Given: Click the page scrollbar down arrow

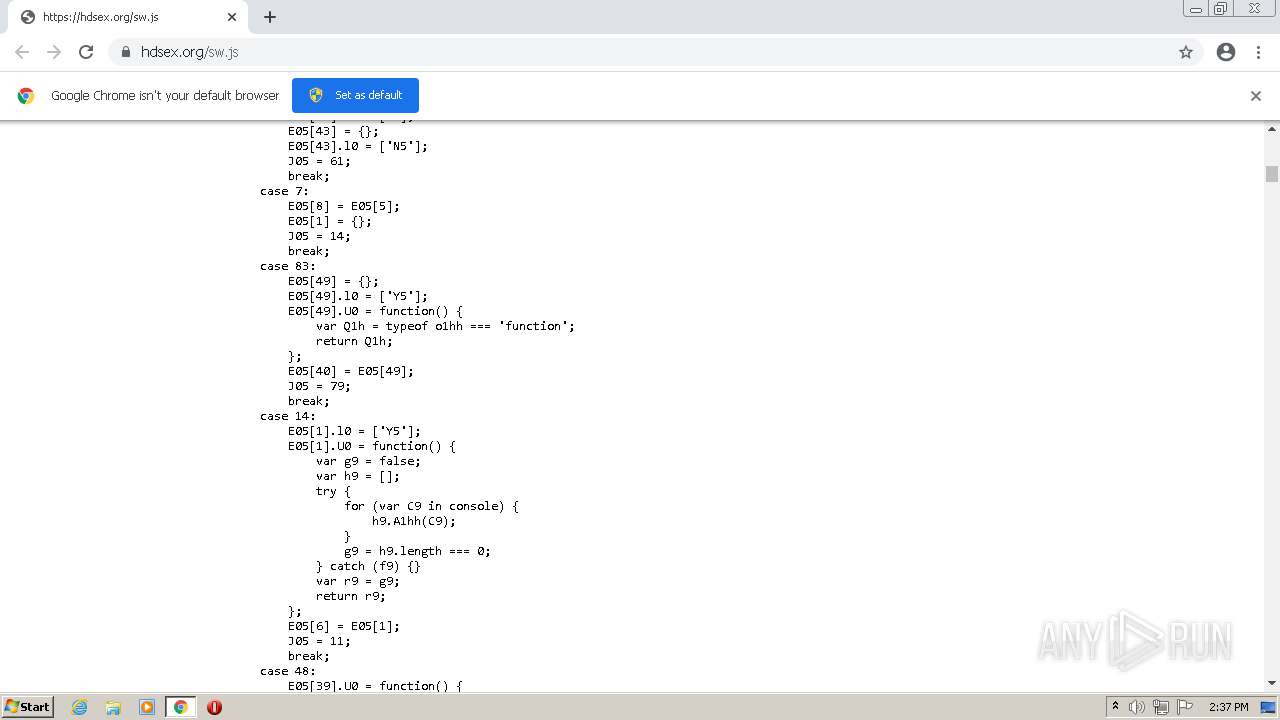Looking at the screenshot, I should pyautogui.click(x=1272, y=683).
